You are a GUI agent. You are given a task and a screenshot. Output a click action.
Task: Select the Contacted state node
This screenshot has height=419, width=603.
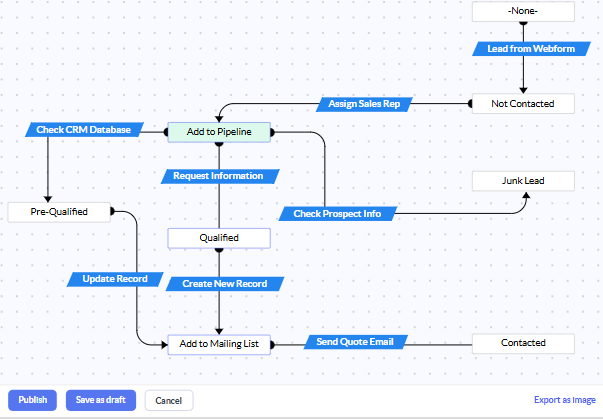pyautogui.click(x=523, y=343)
